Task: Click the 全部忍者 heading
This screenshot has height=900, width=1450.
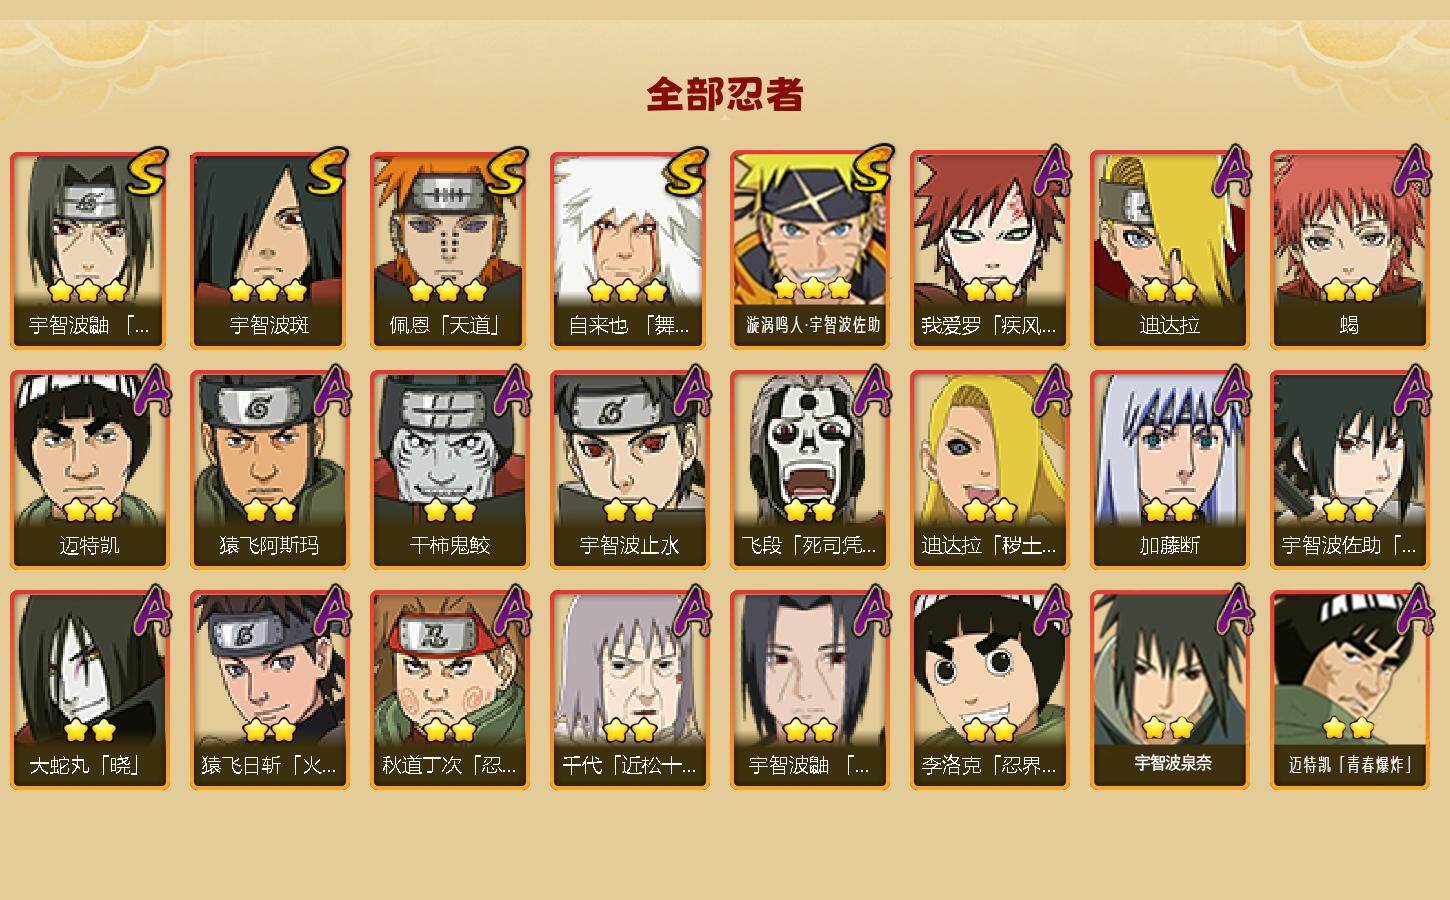Action: pos(725,94)
